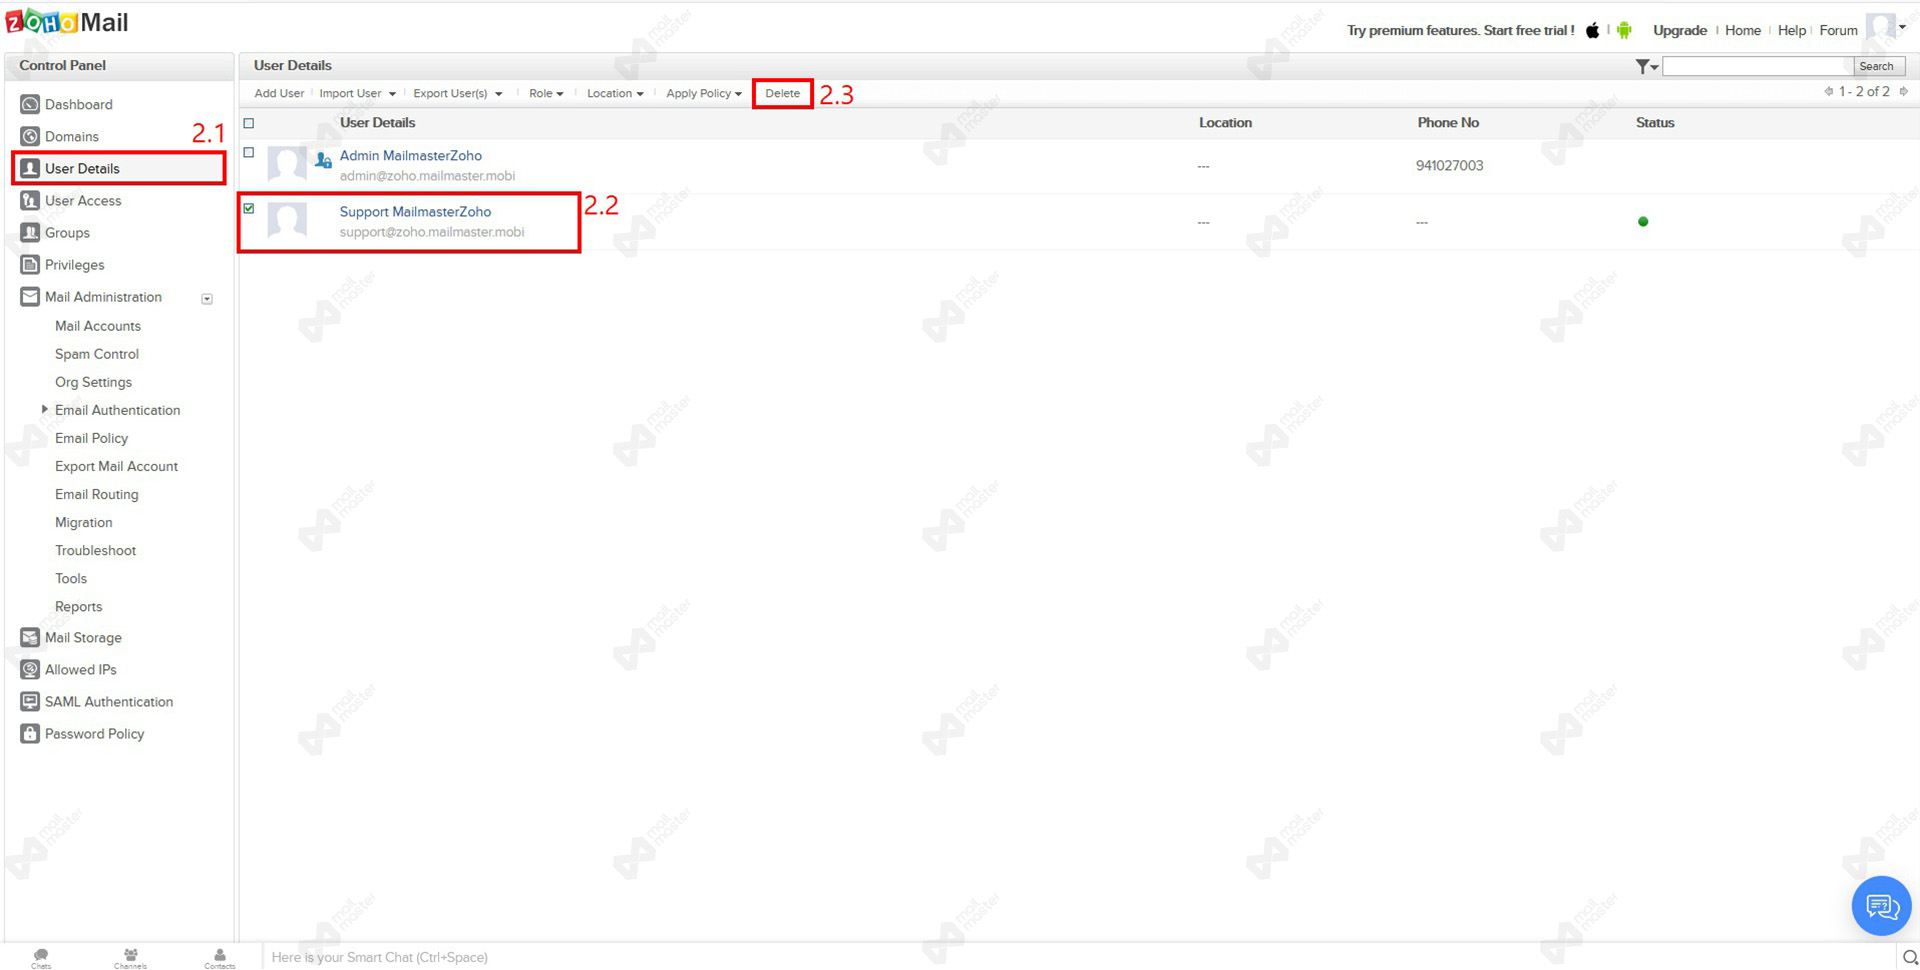Click the phone number 941027003
The width and height of the screenshot is (1920, 970).
pyautogui.click(x=1449, y=165)
